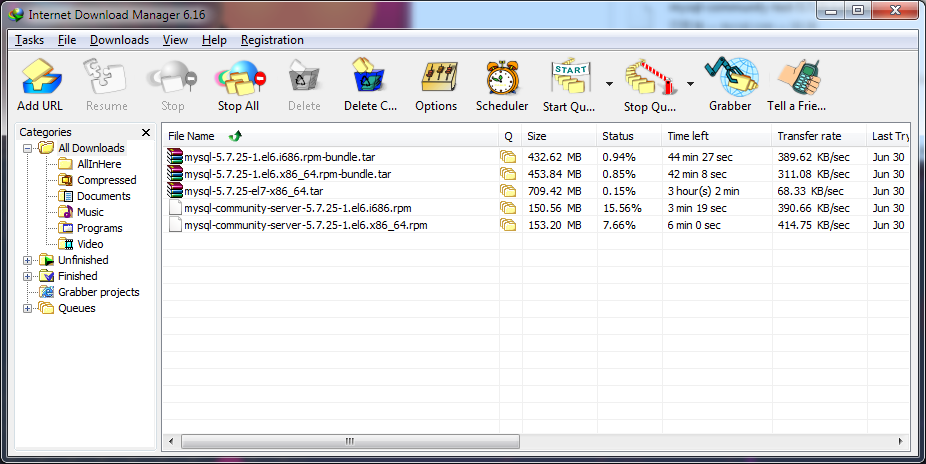Screen dimensions: 926x464
Task: Click file icon of mysql-community-server-5.7.25-1.el6.i686.rpm
Action: coord(175,208)
